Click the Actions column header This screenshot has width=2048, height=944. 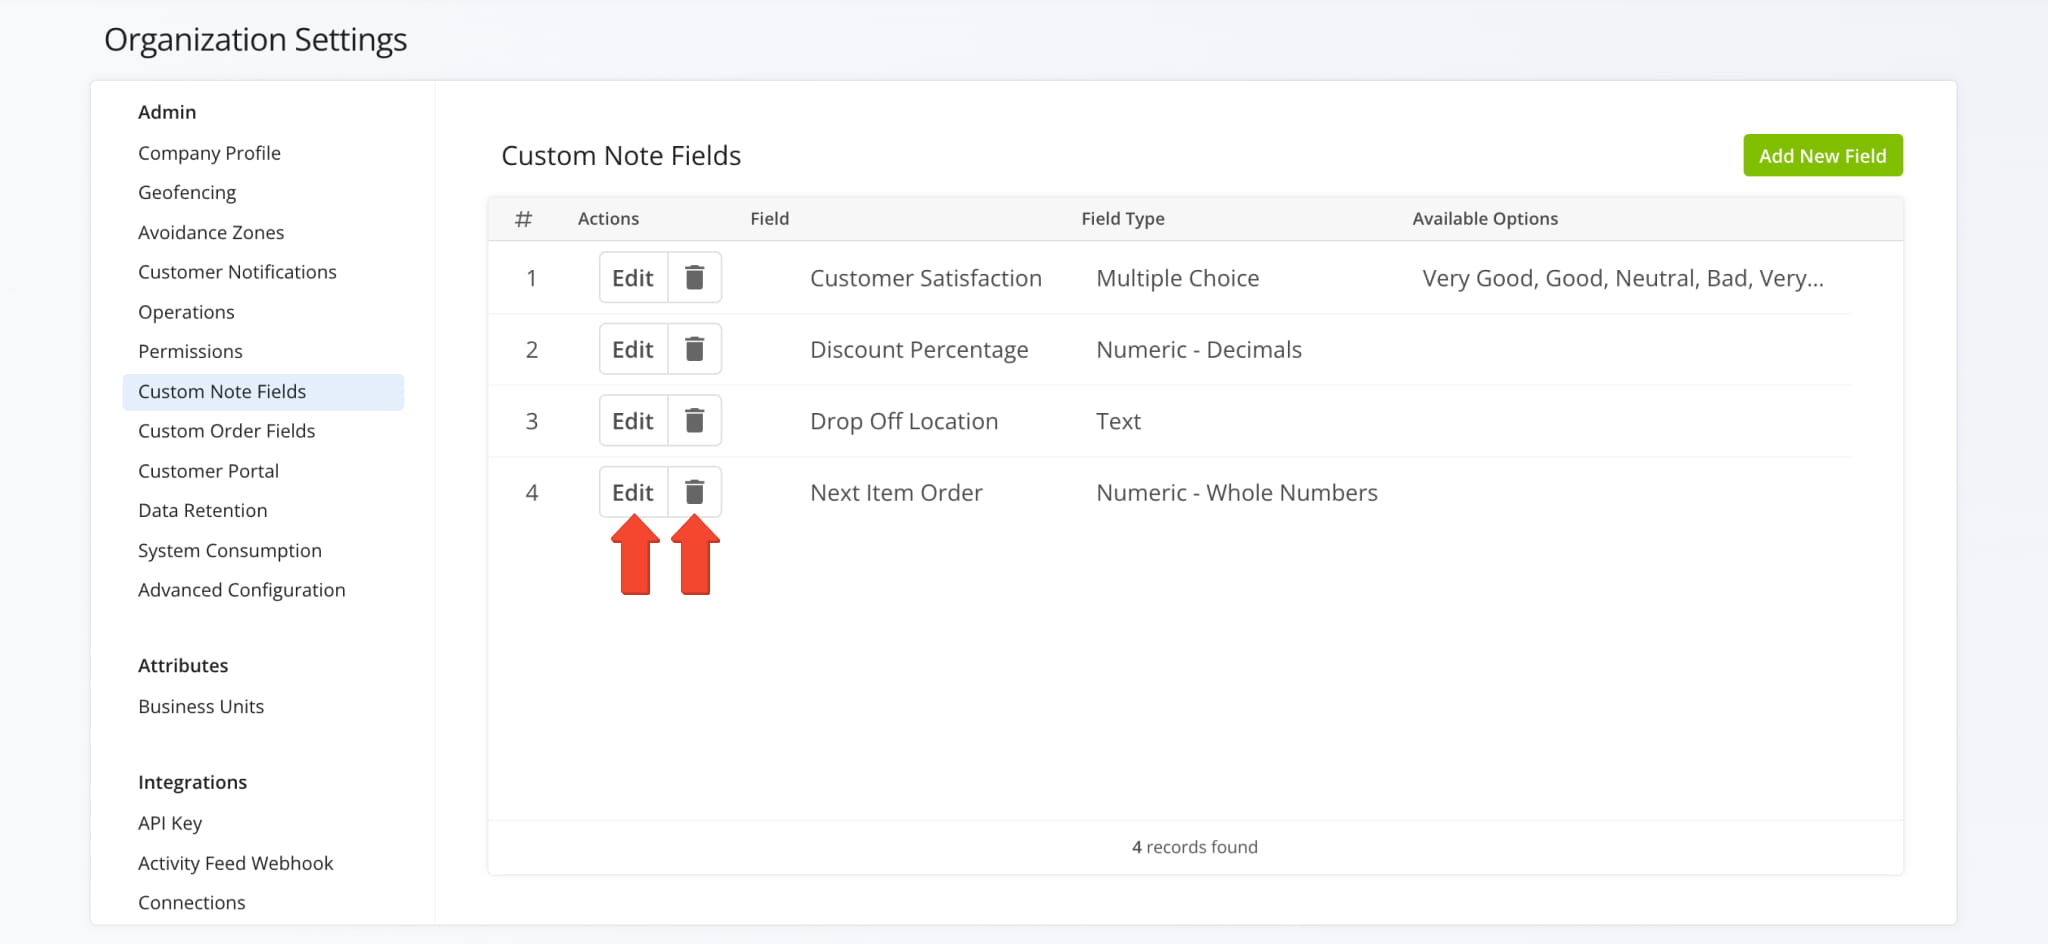[x=608, y=218]
